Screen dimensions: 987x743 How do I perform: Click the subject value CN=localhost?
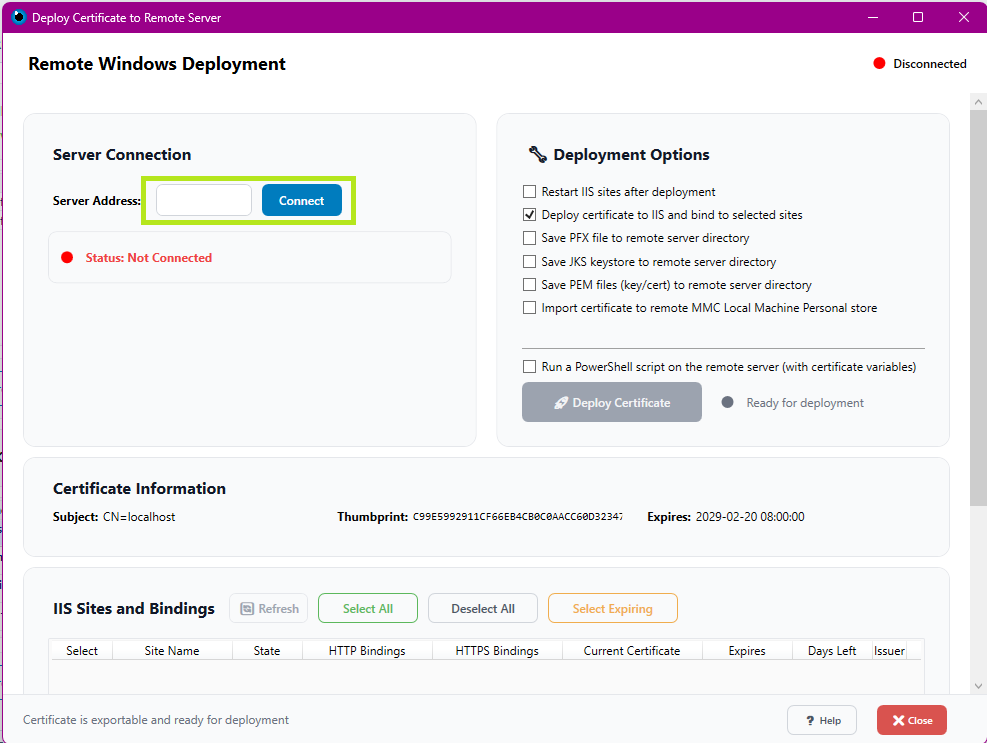(x=139, y=517)
